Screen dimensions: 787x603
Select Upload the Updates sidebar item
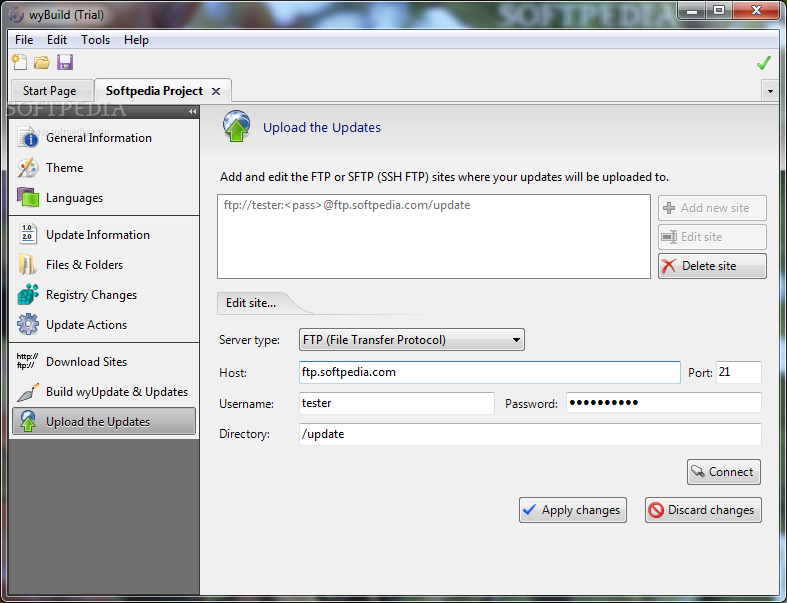(x=104, y=421)
